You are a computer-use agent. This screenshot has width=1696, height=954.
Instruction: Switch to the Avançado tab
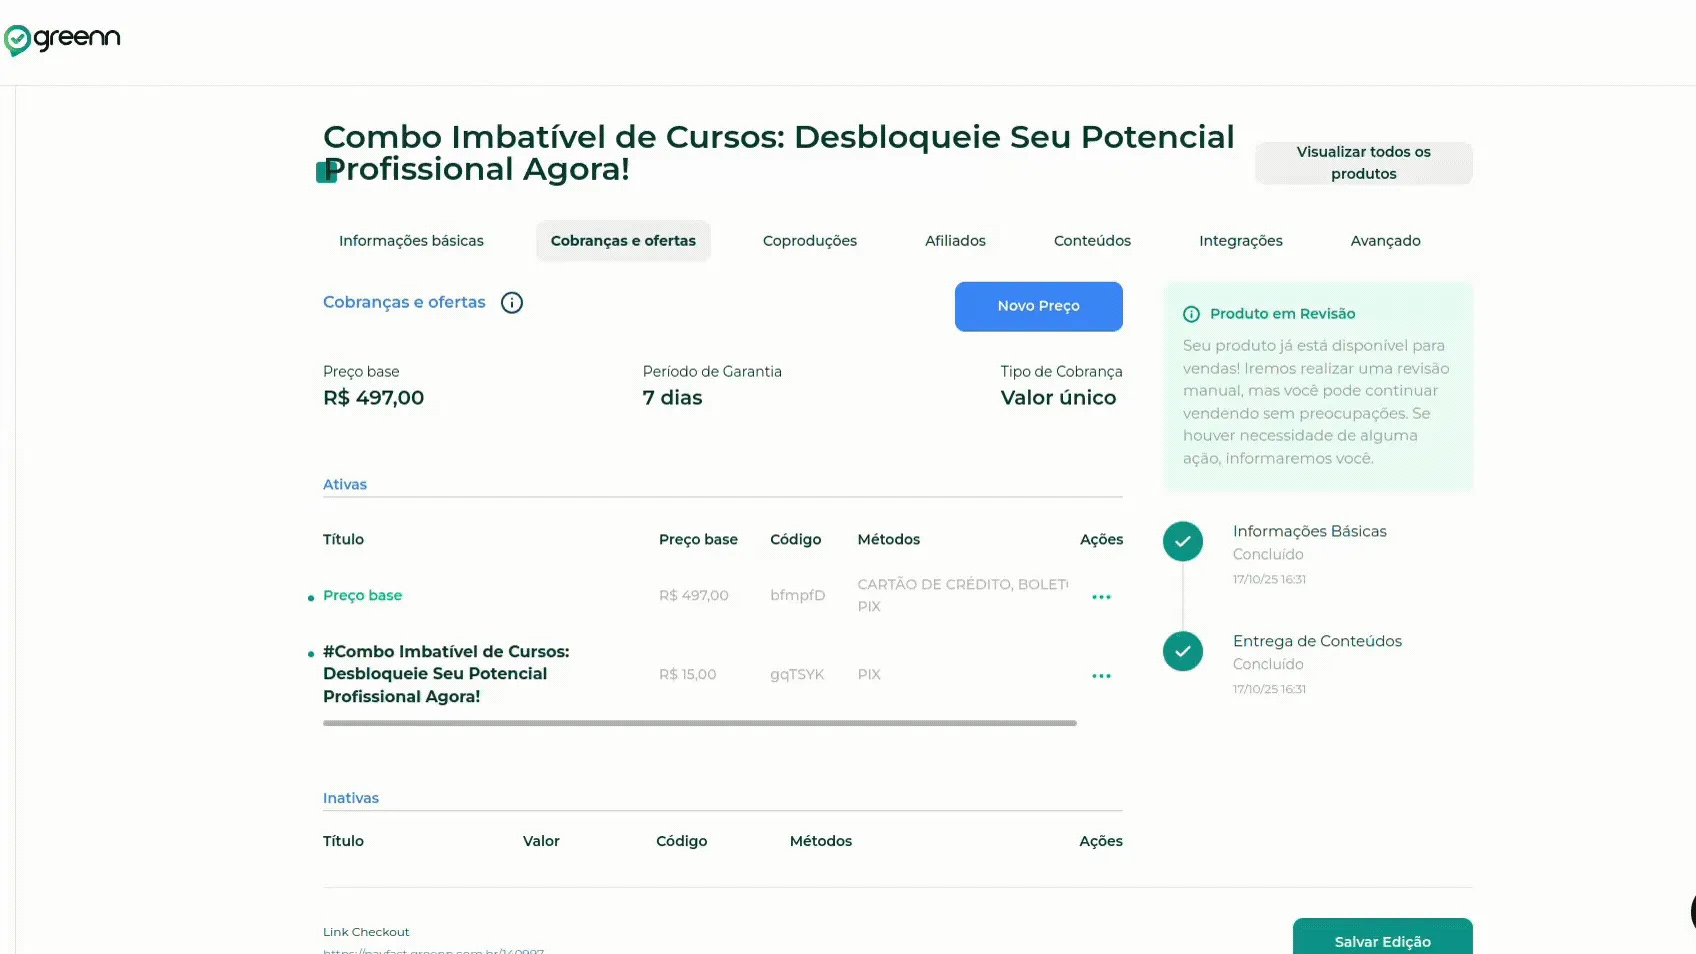pos(1385,241)
